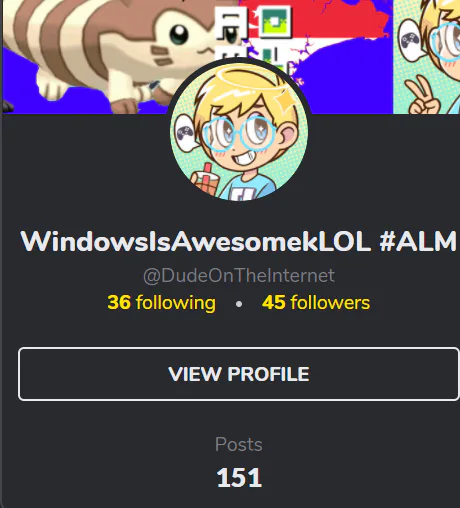Click the peace sign hand in banner

[x=422, y=97]
